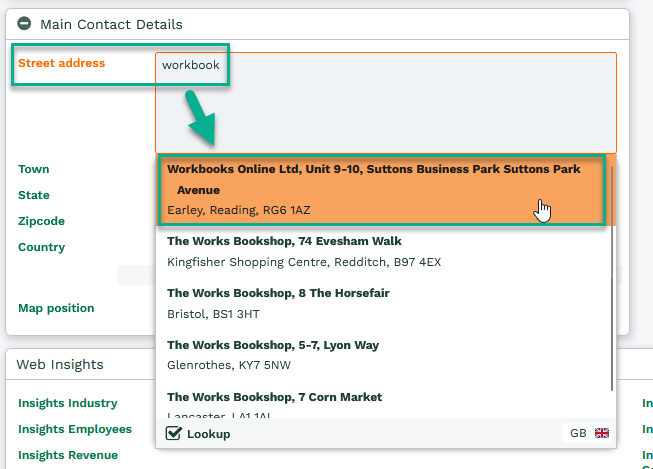Select the Workbooks Online Ltd address suggestion
Screen dimensions: 653x469
[x=386, y=190]
